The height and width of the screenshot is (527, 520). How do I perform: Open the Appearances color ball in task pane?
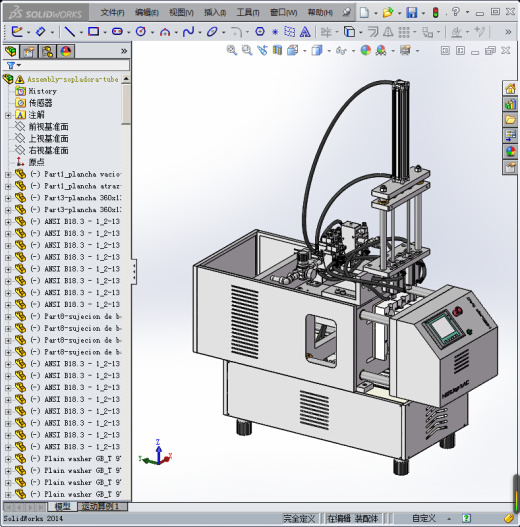click(510, 151)
